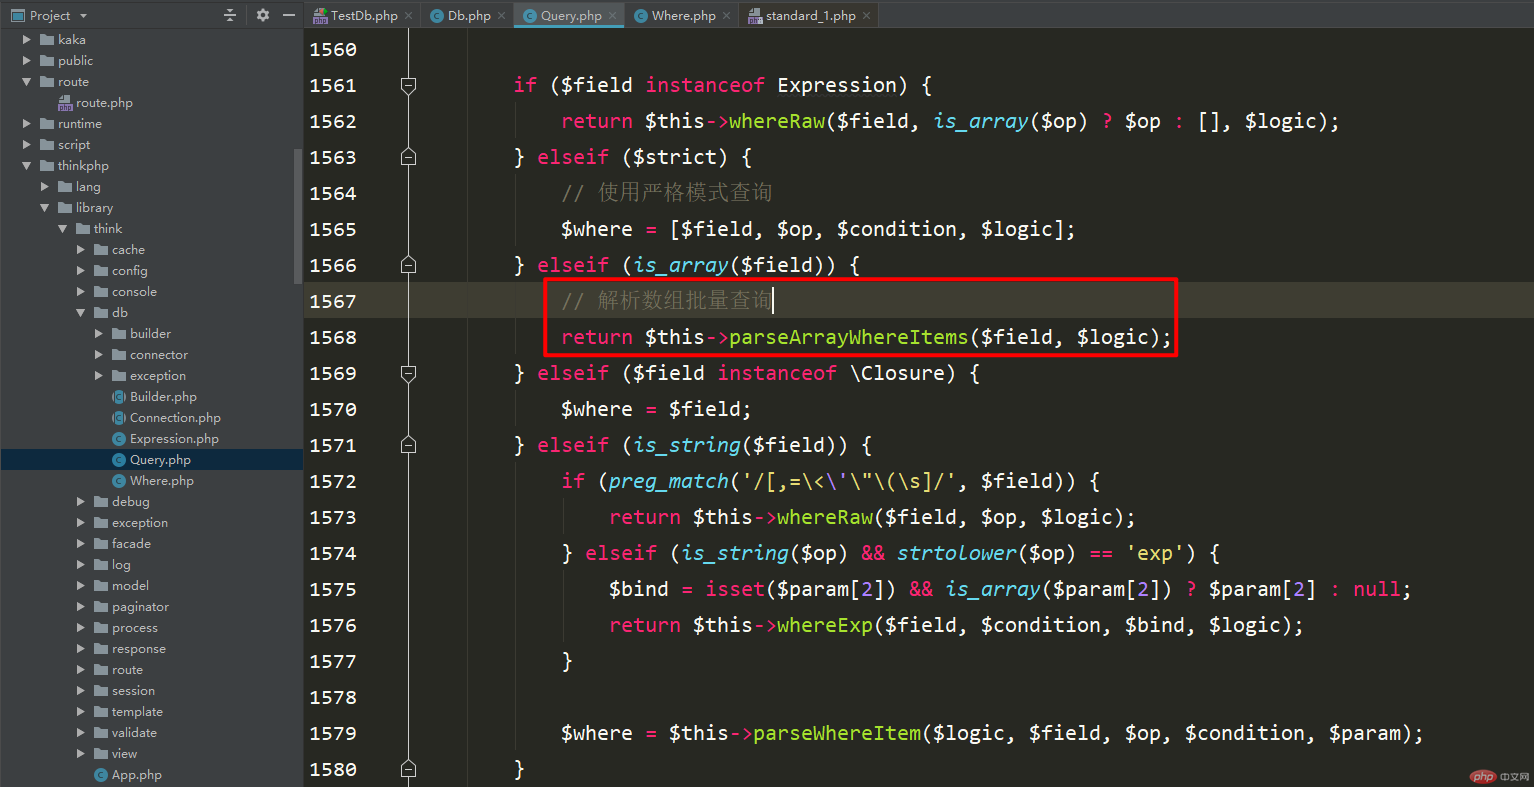Click the fold marker on line 1569
1534x787 pixels.
(408, 373)
